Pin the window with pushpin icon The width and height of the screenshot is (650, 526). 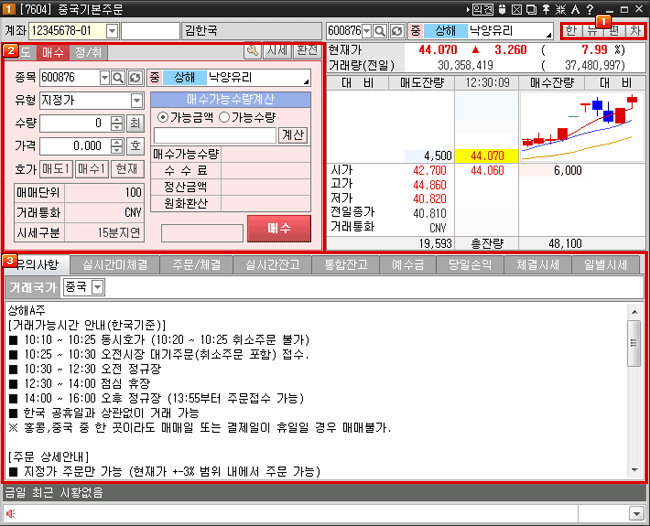tap(546, 9)
